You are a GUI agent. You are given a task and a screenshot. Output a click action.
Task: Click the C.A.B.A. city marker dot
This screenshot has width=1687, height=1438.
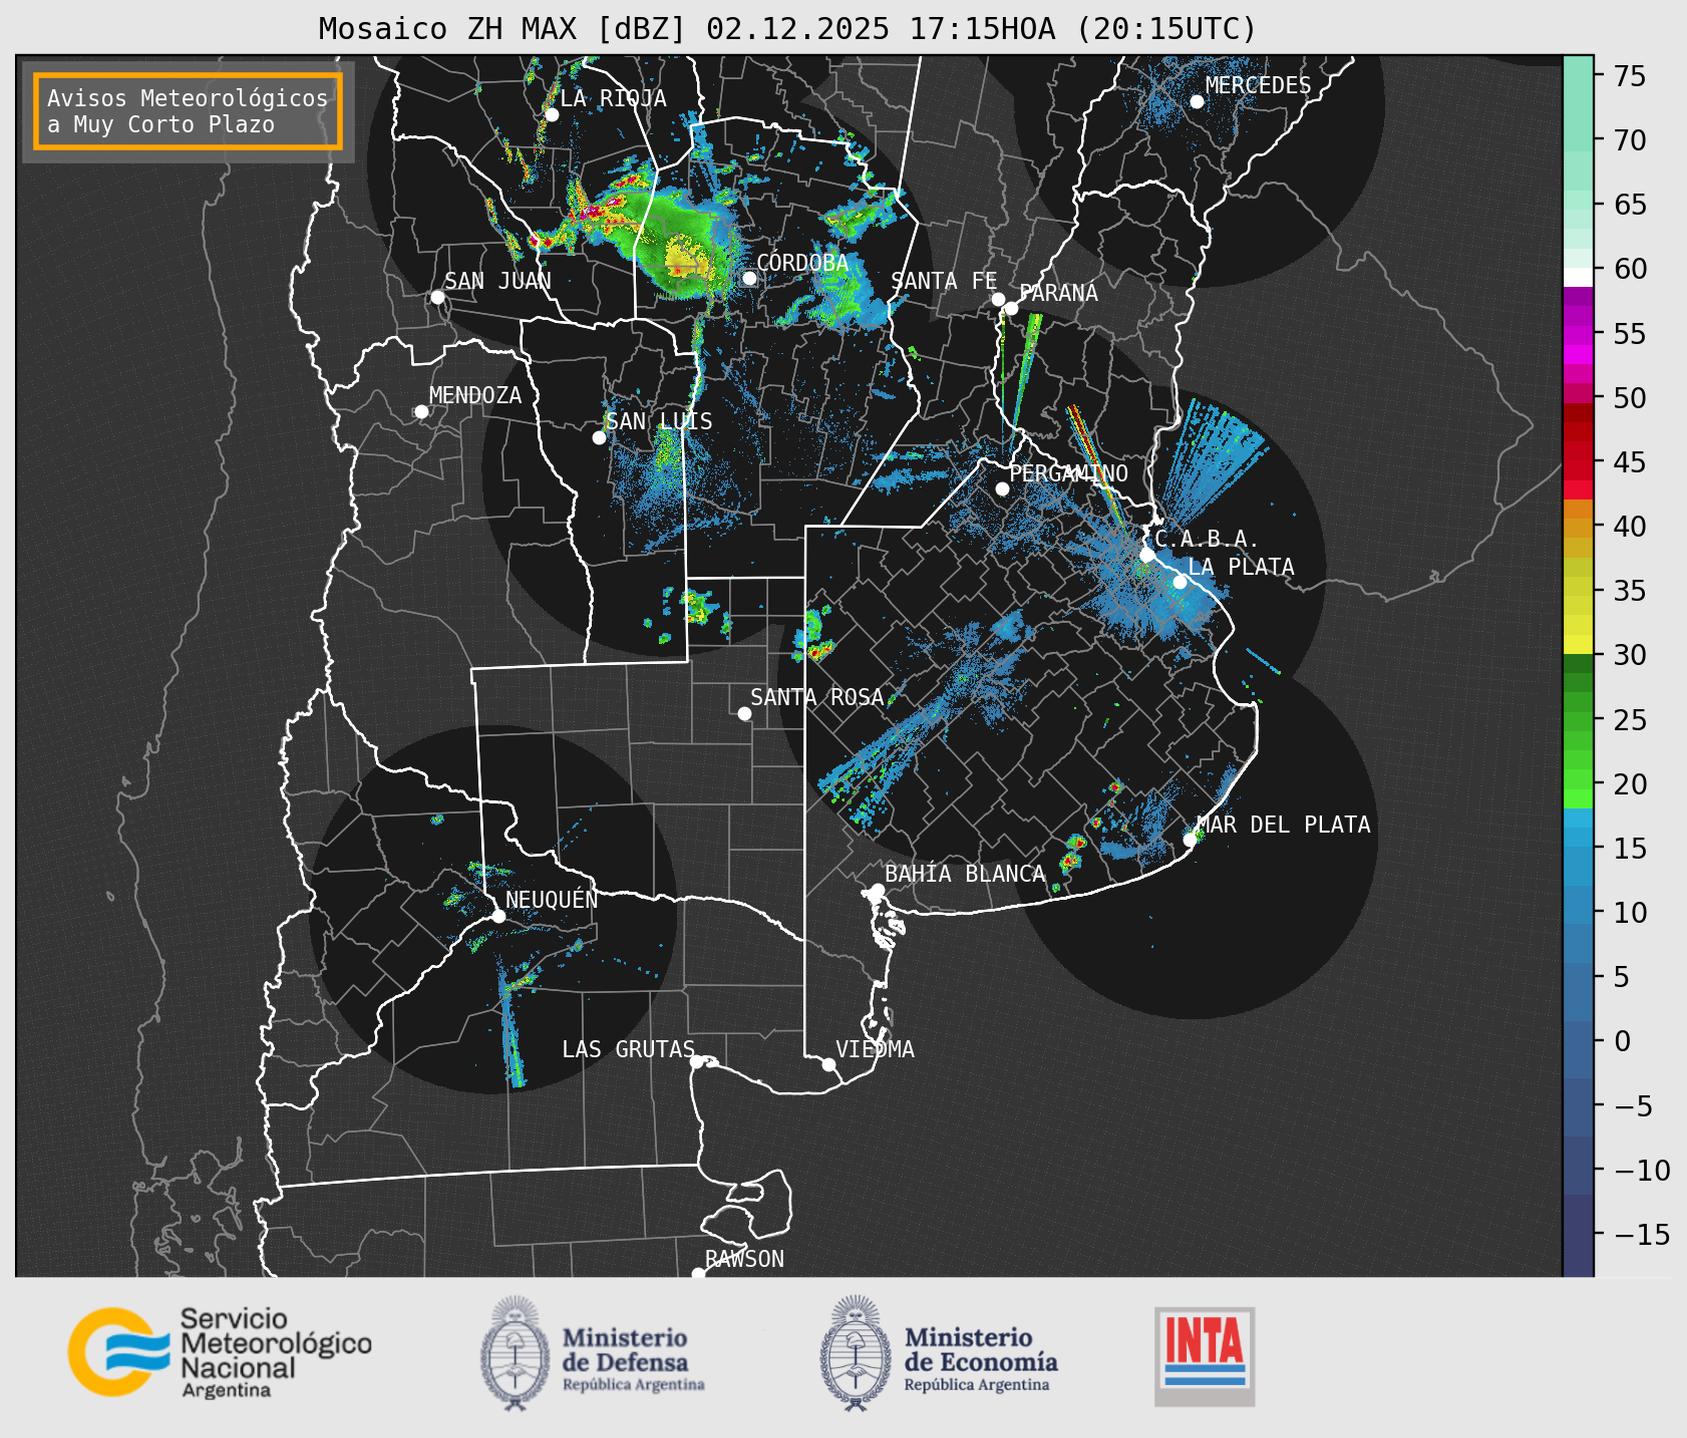click(x=1147, y=555)
